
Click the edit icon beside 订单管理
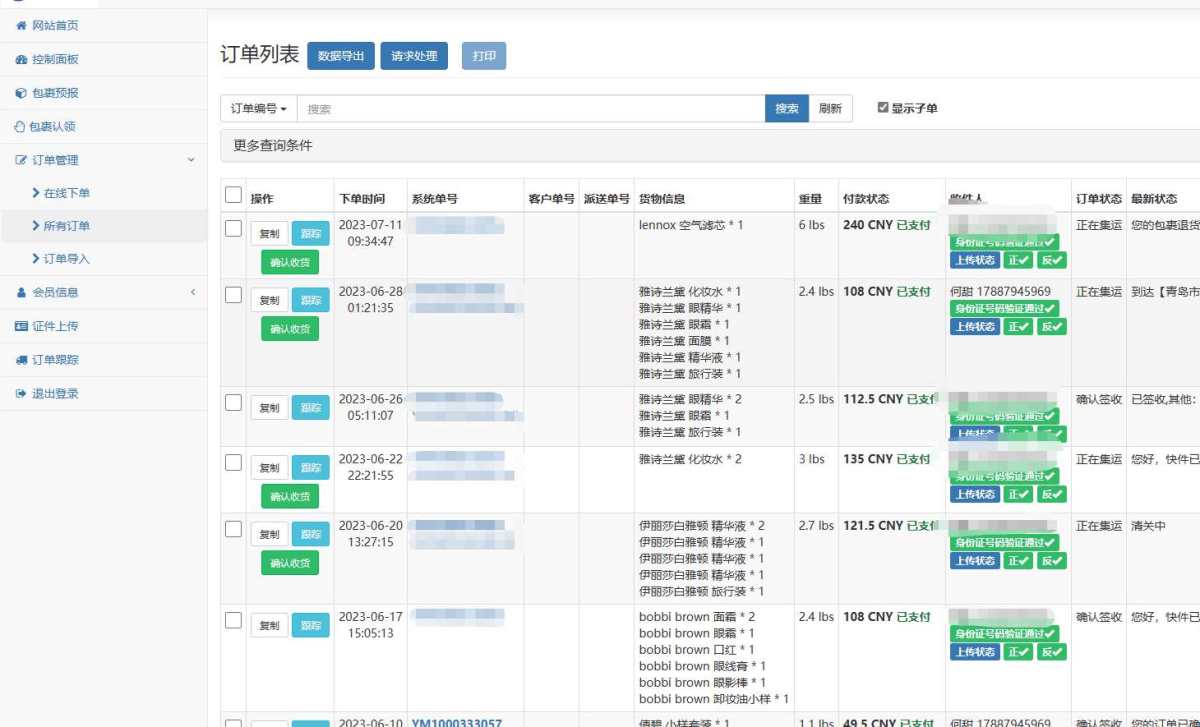pyautogui.click(x=21, y=160)
